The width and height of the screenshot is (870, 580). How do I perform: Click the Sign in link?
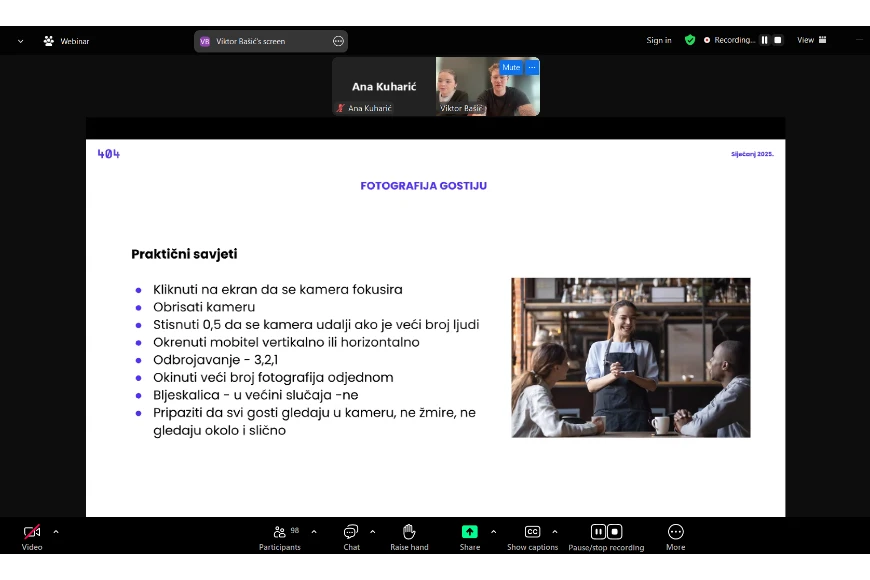click(x=659, y=40)
